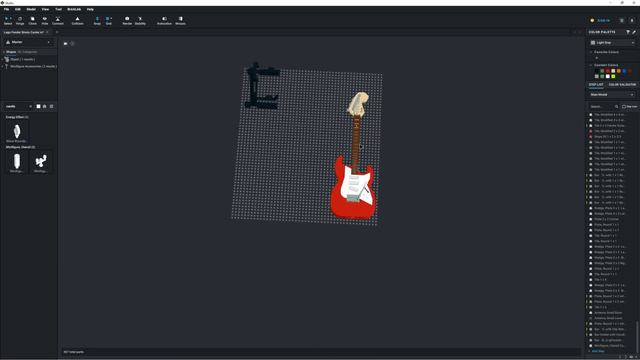The image size is (640, 360).
Task: Pick the Connect tool
Action: pos(58,21)
